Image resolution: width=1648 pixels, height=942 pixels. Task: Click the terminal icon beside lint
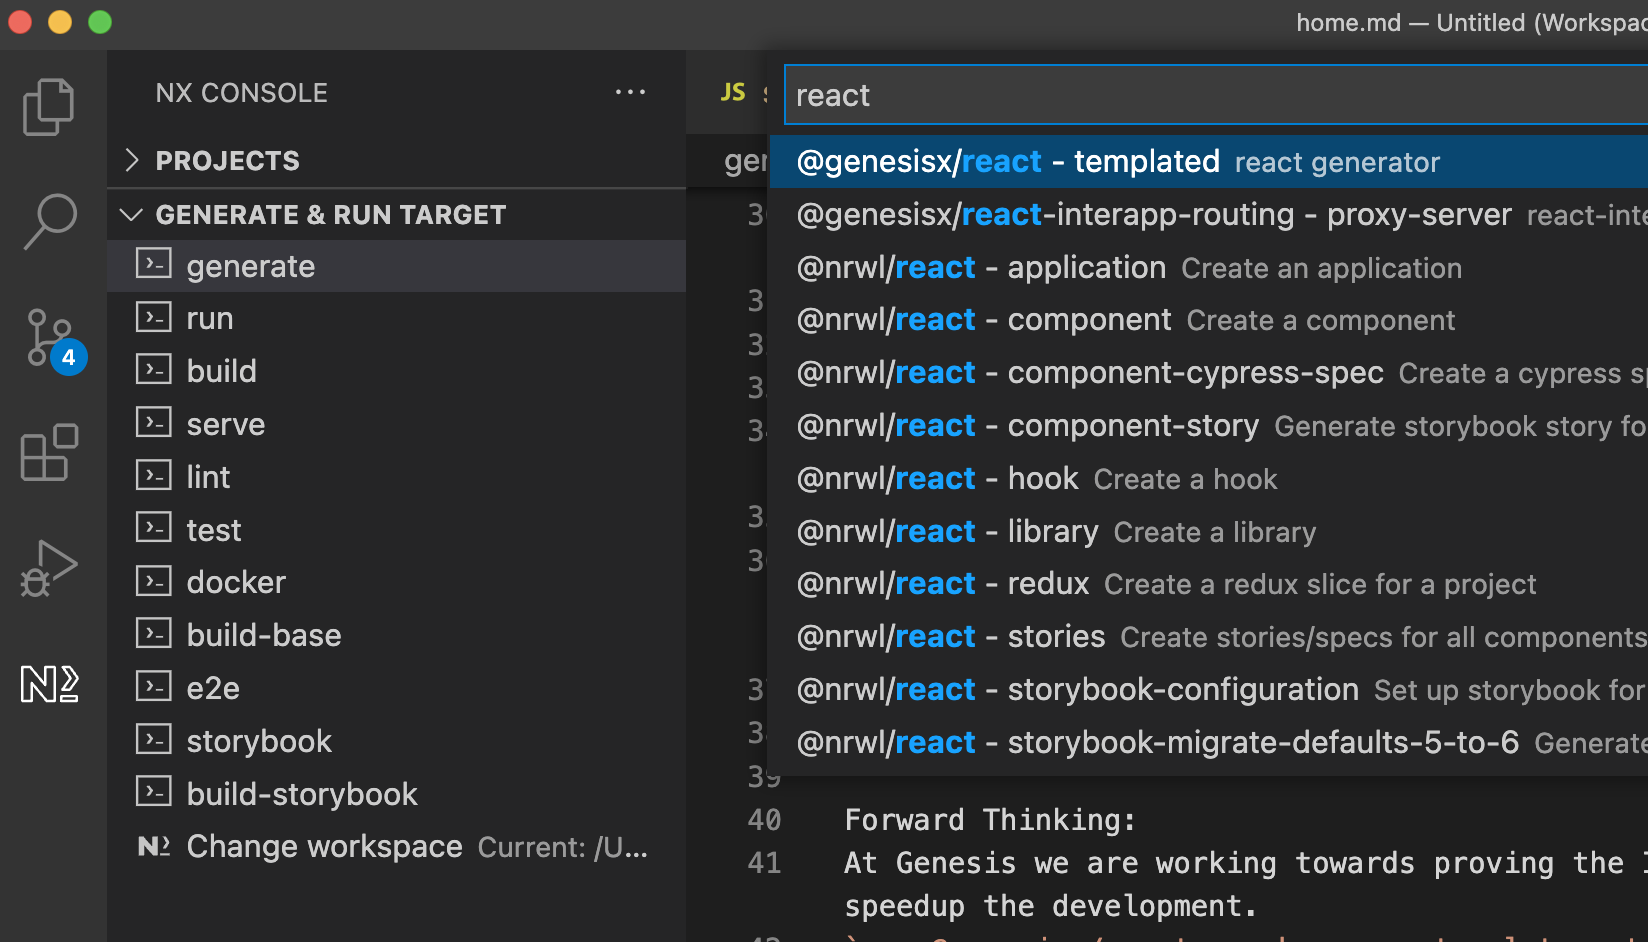point(154,475)
